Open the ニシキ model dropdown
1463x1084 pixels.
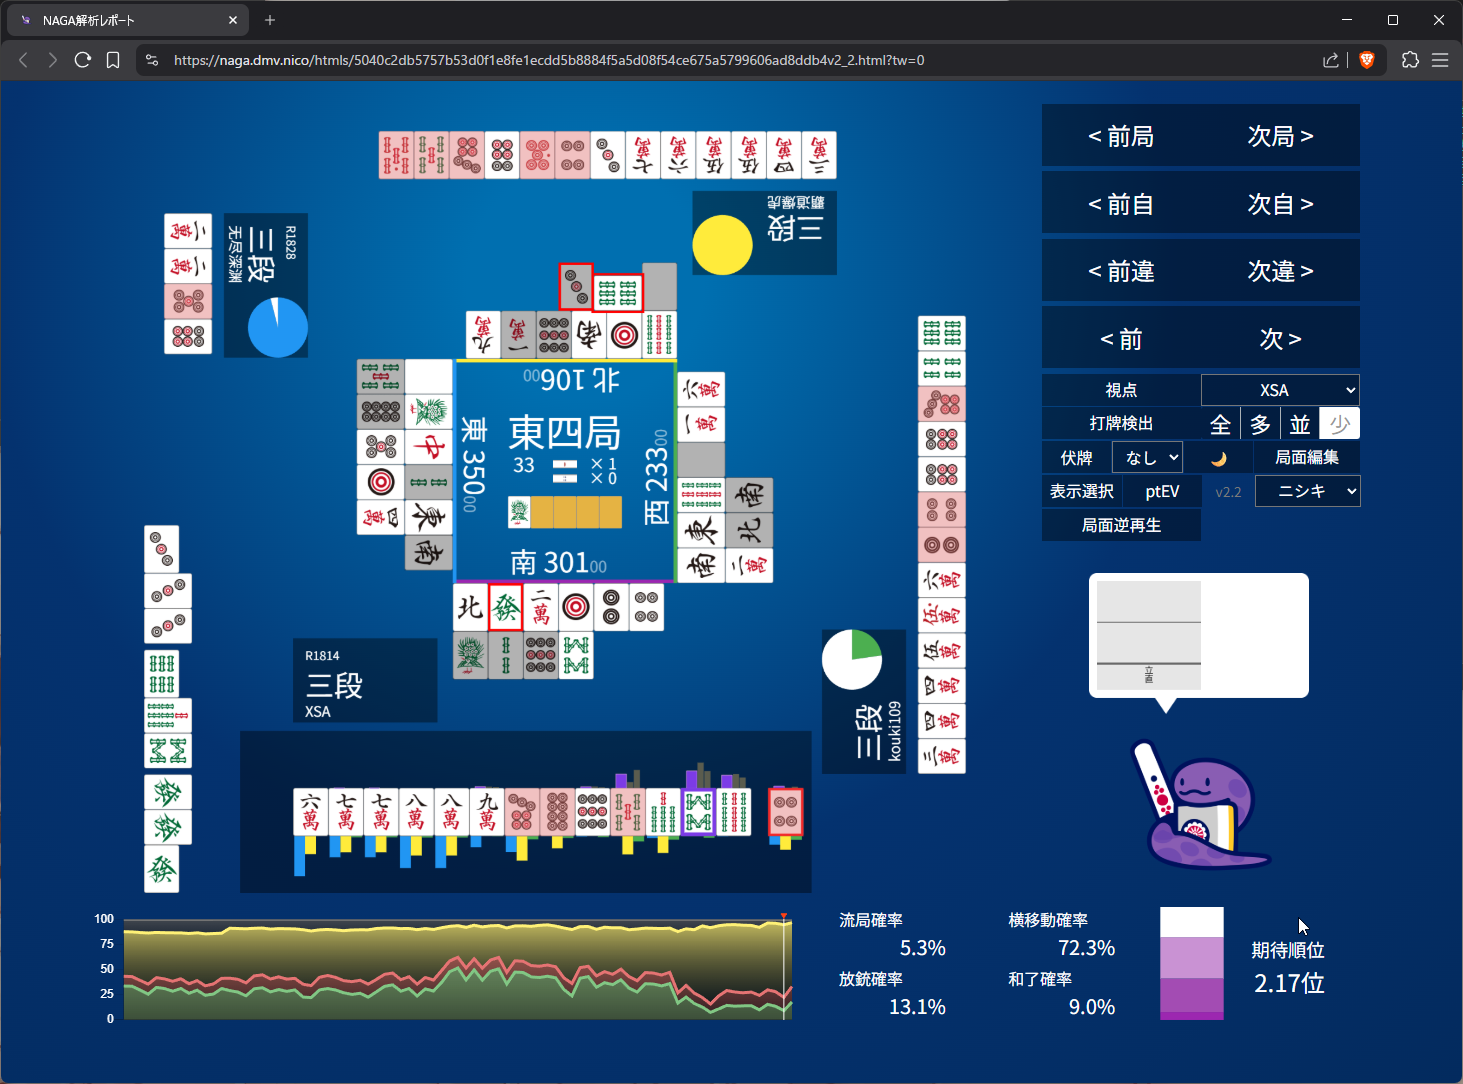click(x=1307, y=491)
